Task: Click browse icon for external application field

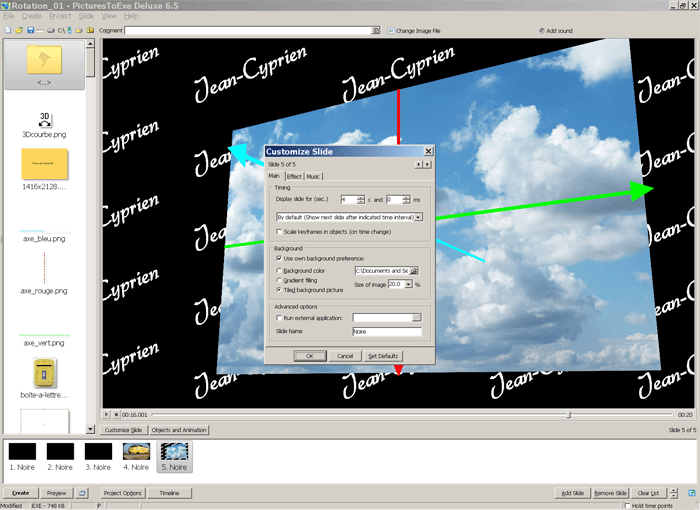Action: point(416,318)
